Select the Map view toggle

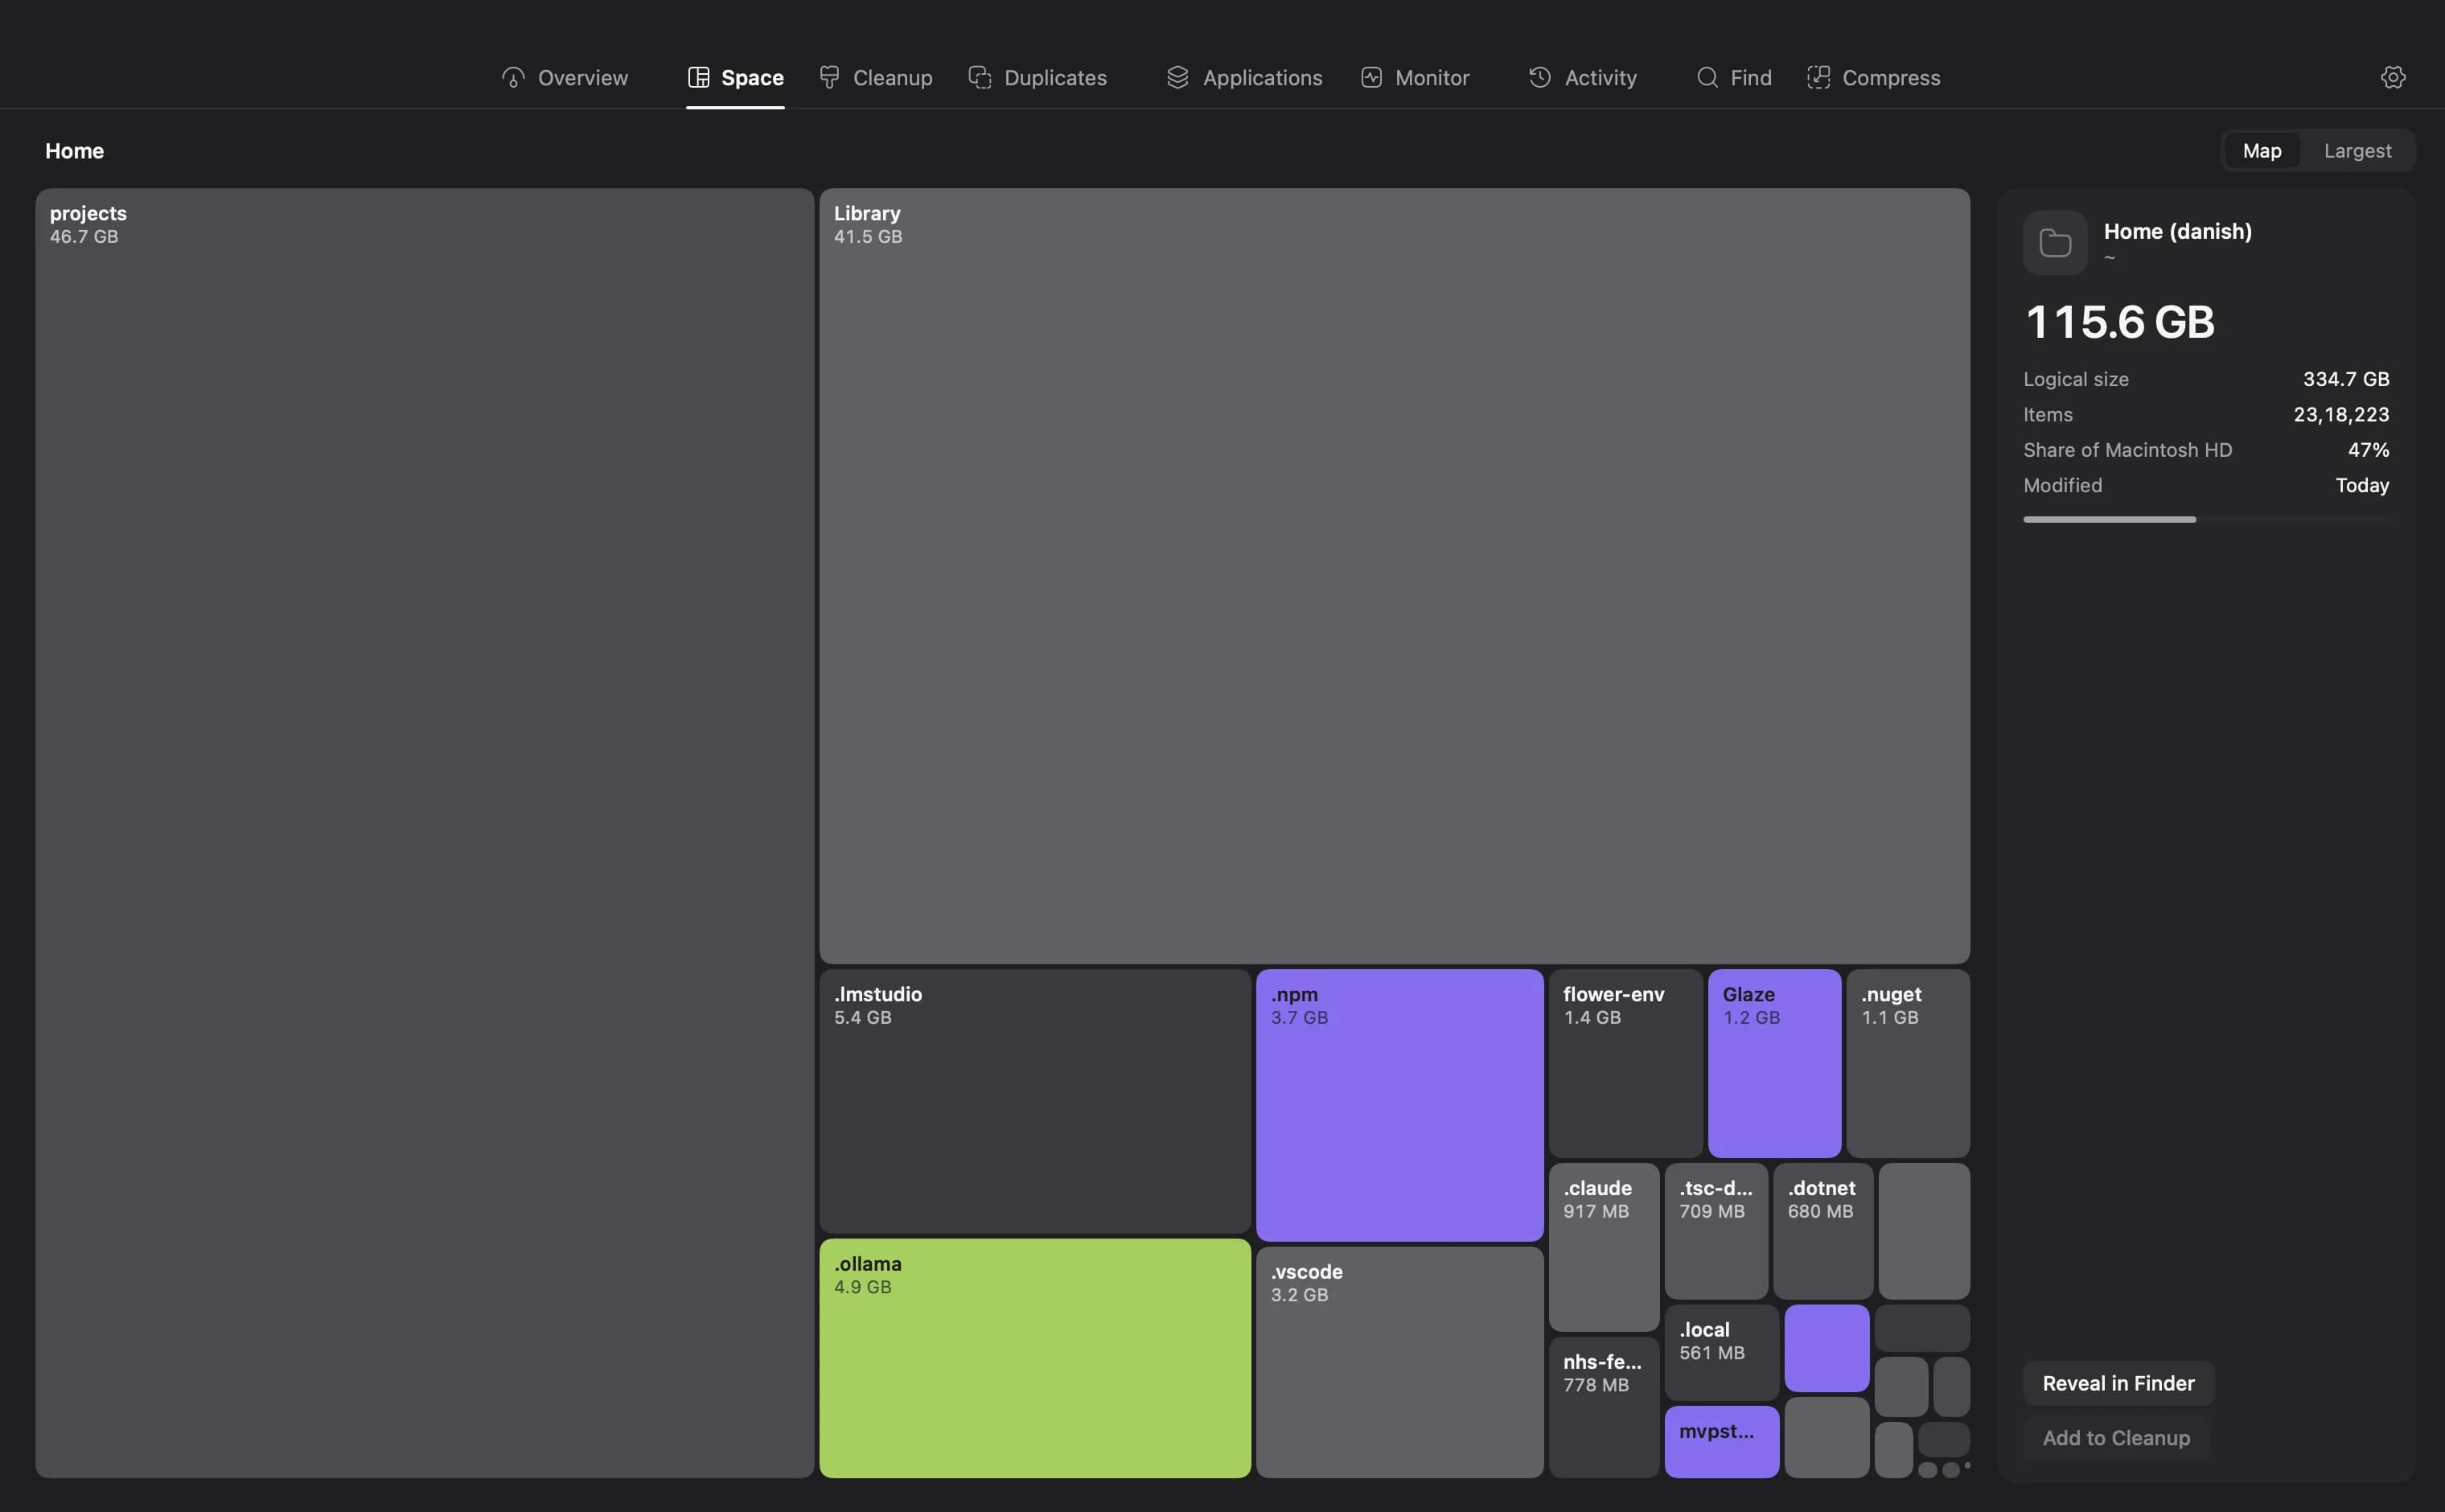[2262, 151]
